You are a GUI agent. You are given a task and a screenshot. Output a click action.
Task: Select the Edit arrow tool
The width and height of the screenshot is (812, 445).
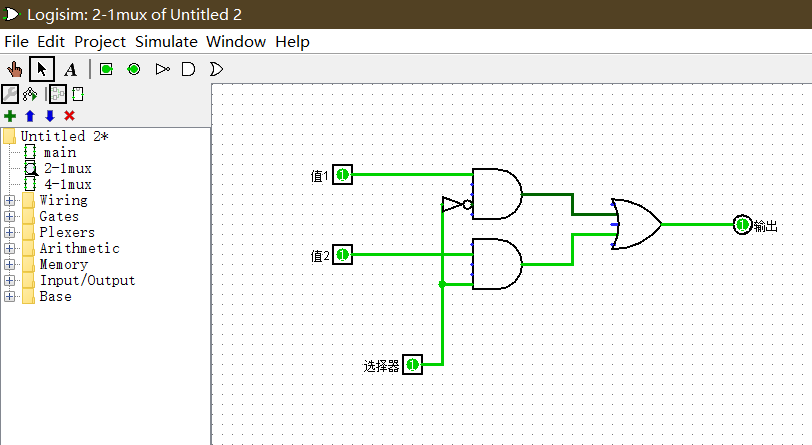[x=41, y=69]
